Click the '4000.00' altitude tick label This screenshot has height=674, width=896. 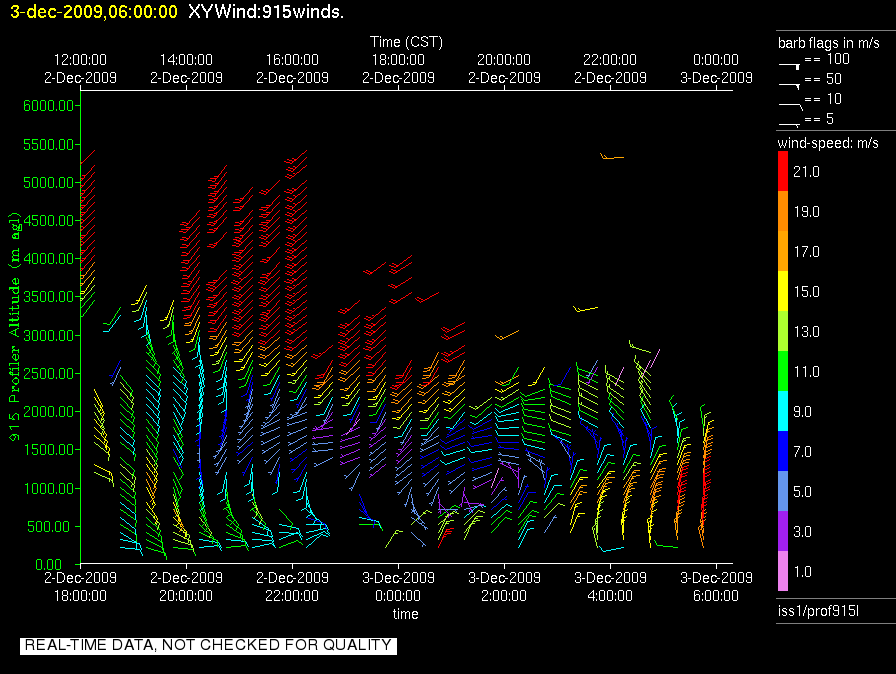(x=49, y=259)
